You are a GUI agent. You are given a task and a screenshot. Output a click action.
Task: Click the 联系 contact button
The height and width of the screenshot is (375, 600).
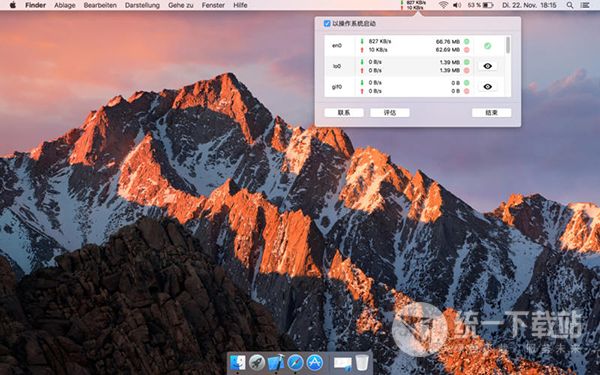344,112
